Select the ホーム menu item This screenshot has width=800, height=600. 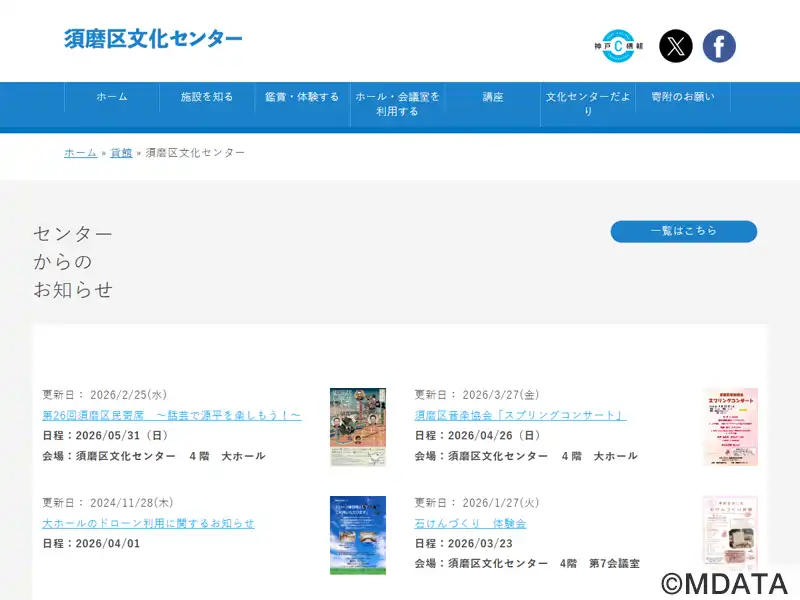(x=112, y=97)
